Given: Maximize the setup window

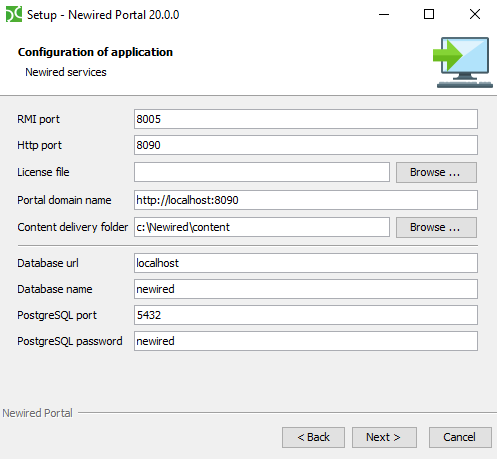Looking at the screenshot, I should (429, 14).
